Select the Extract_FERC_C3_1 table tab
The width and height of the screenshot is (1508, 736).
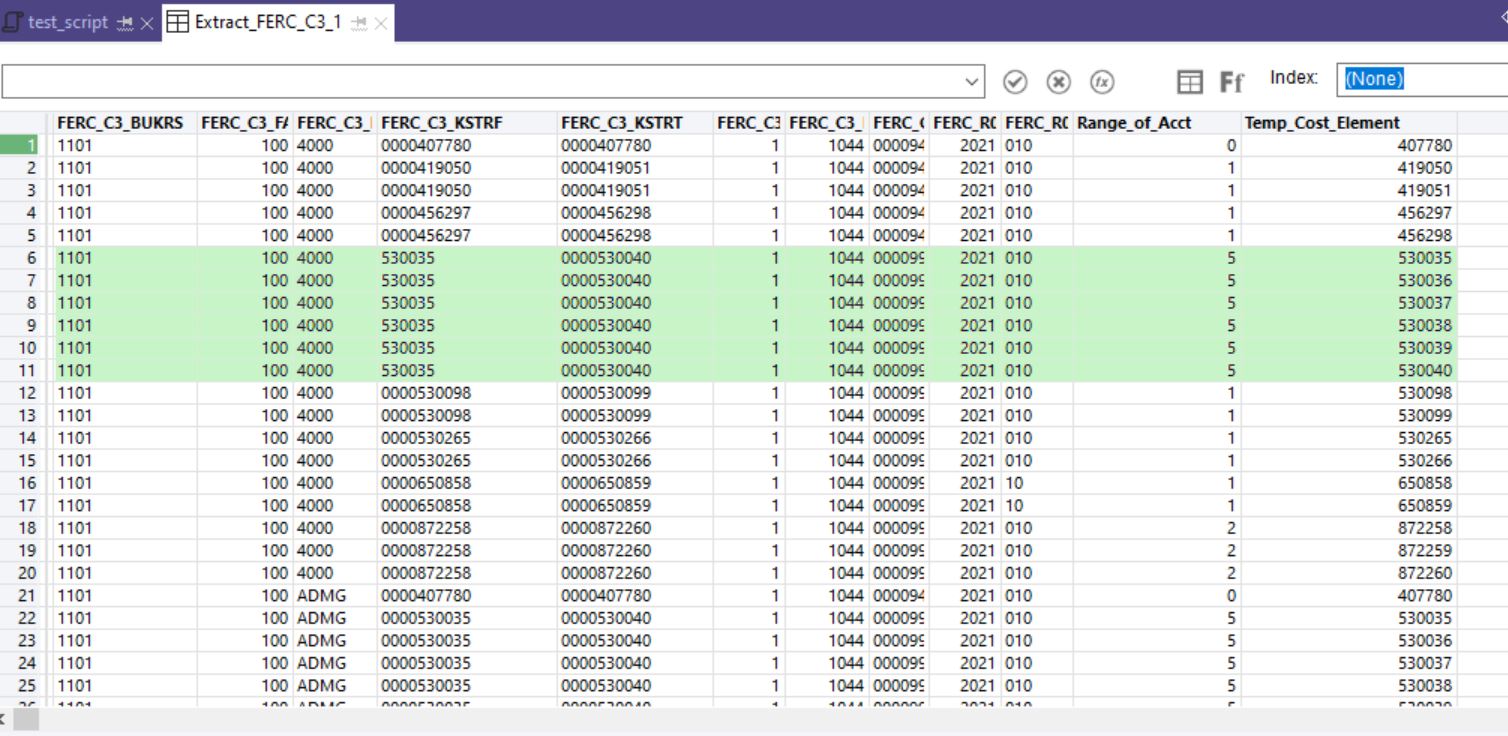266,22
